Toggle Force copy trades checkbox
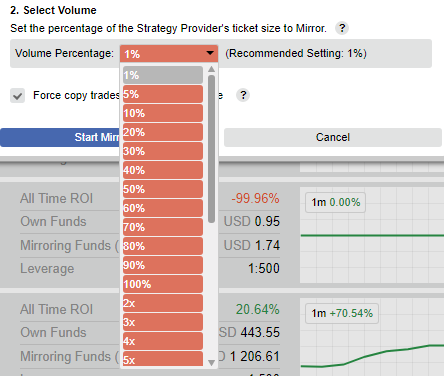The height and width of the screenshot is (376, 444). click(x=17, y=96)
